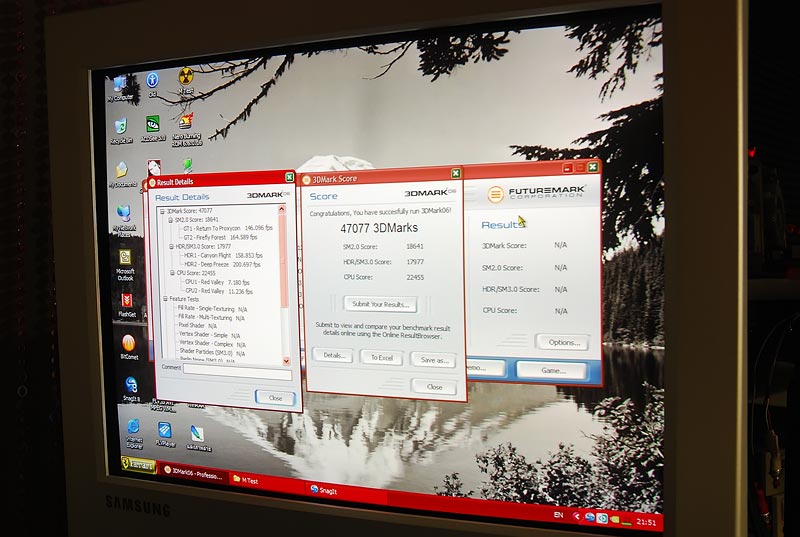The image size is (800, 537).
Task: Click Result Details scrollbar down arrow
Action: 286,361
